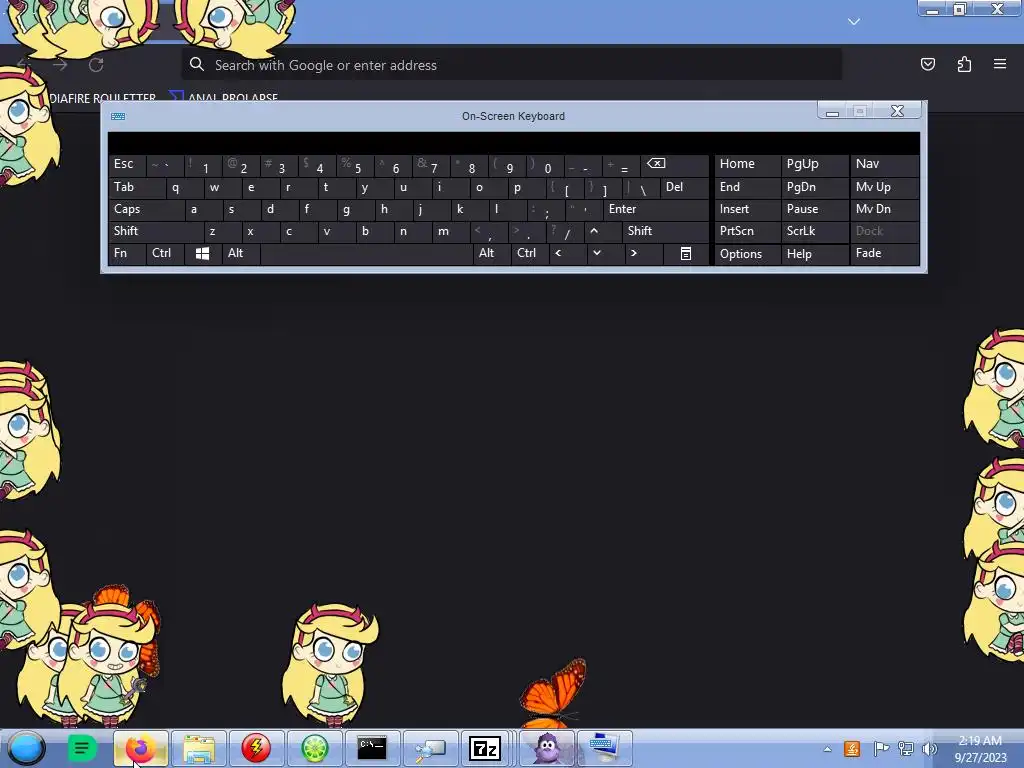This screenshot has height=768, width=1024.
Task: Click the m key
Action: tap(451, 231)
